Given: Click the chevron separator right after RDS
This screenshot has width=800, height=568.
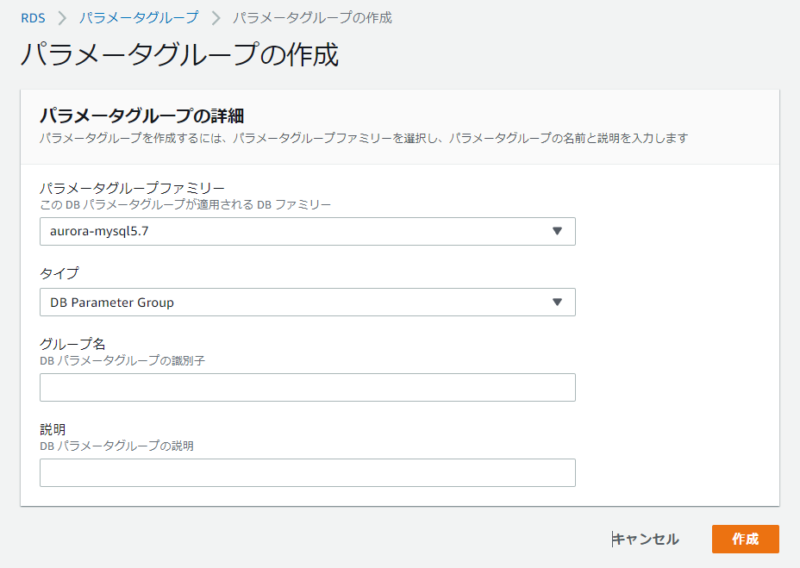Looking at the screenshot, I should pyautogui.click(x=62, y=18).
